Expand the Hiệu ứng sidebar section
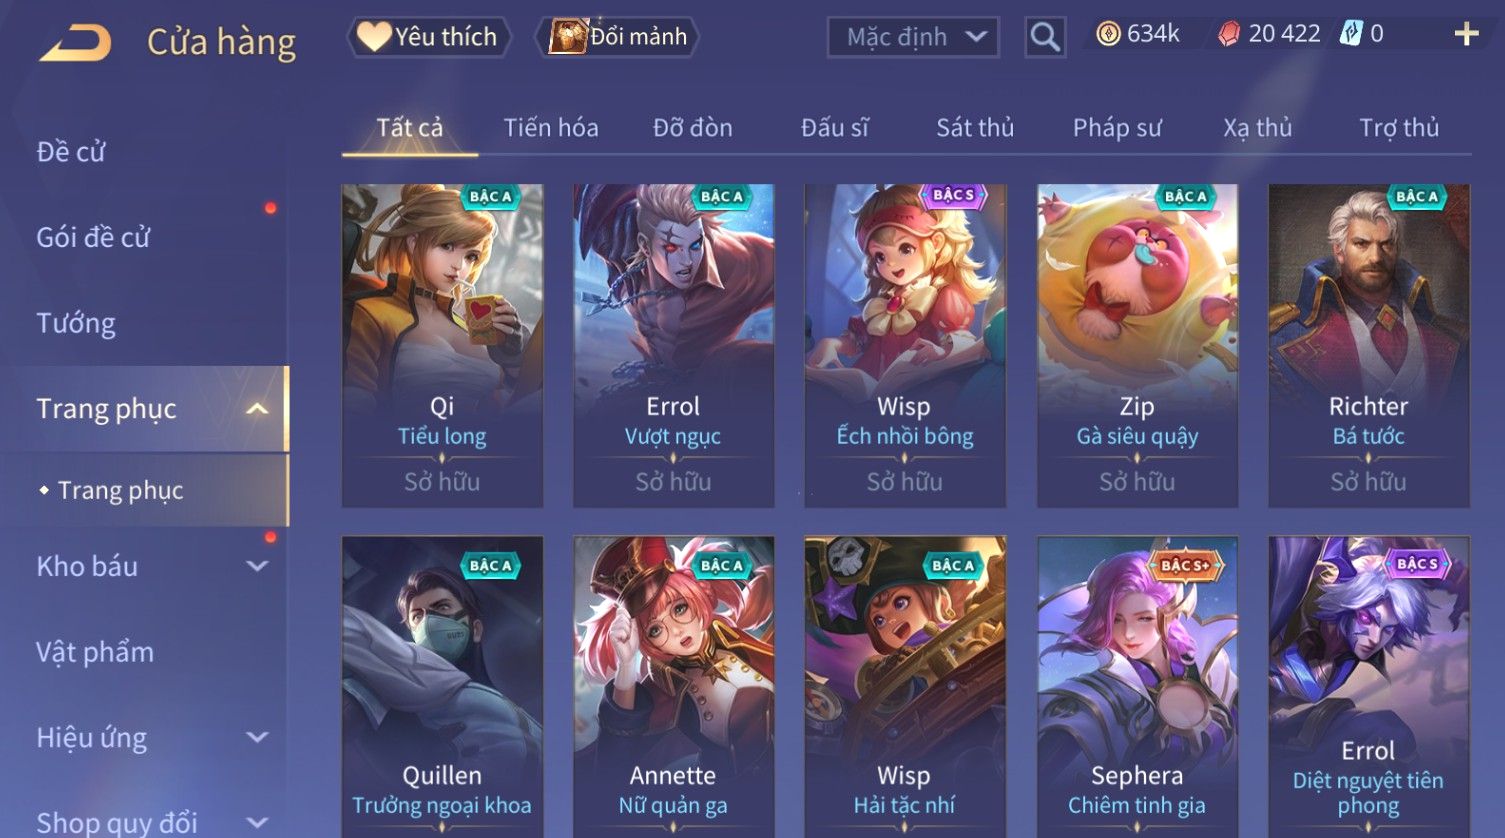The height and width of the screenshot is (838, 1505). tap(257, 738)
